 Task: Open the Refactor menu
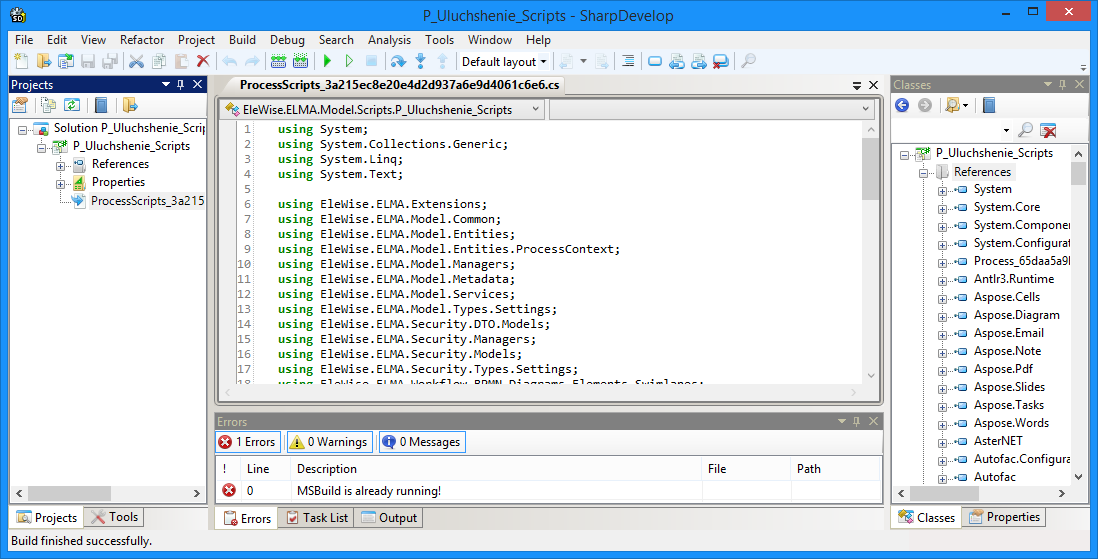(x=141, y=40)
